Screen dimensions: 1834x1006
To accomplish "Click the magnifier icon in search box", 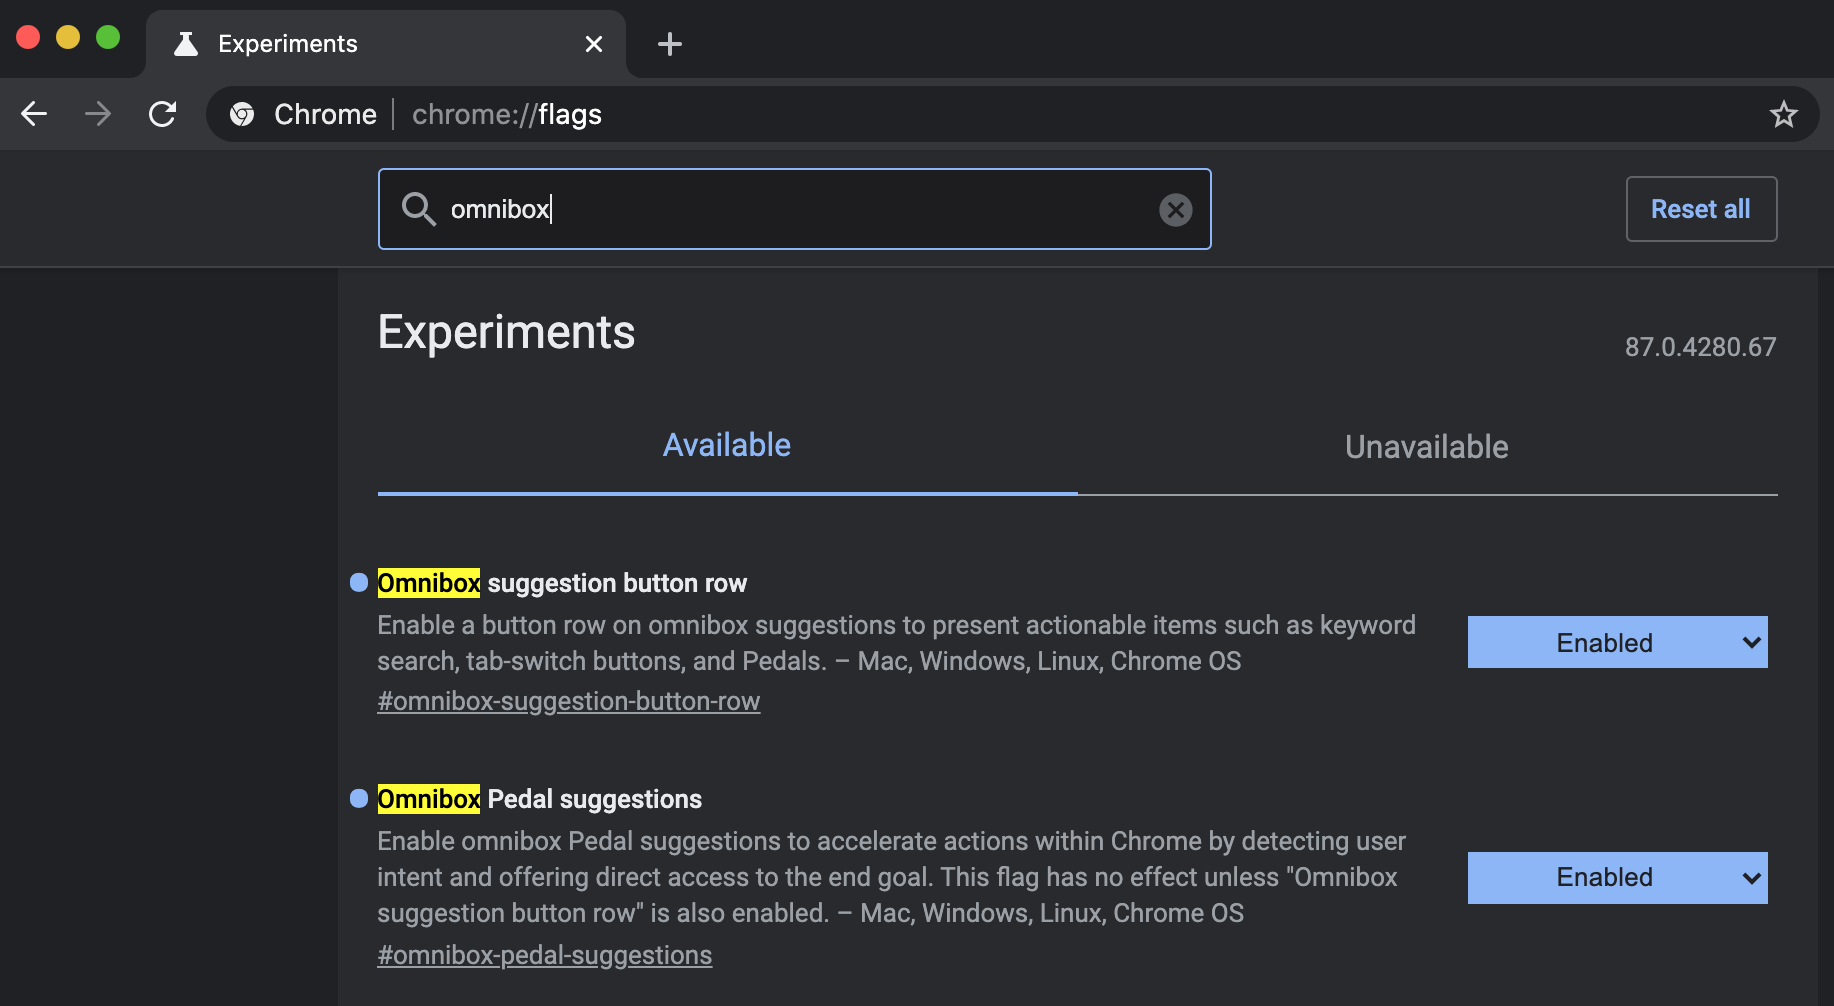I will coord(418,210).
